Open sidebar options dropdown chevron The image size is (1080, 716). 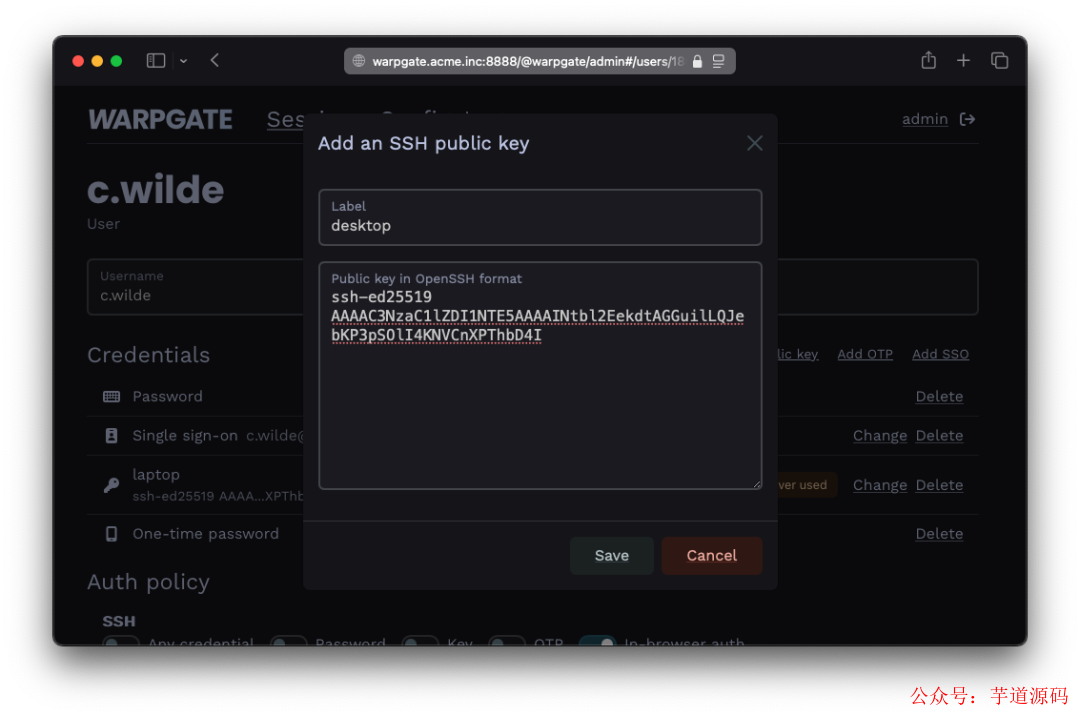pos(183,61)
